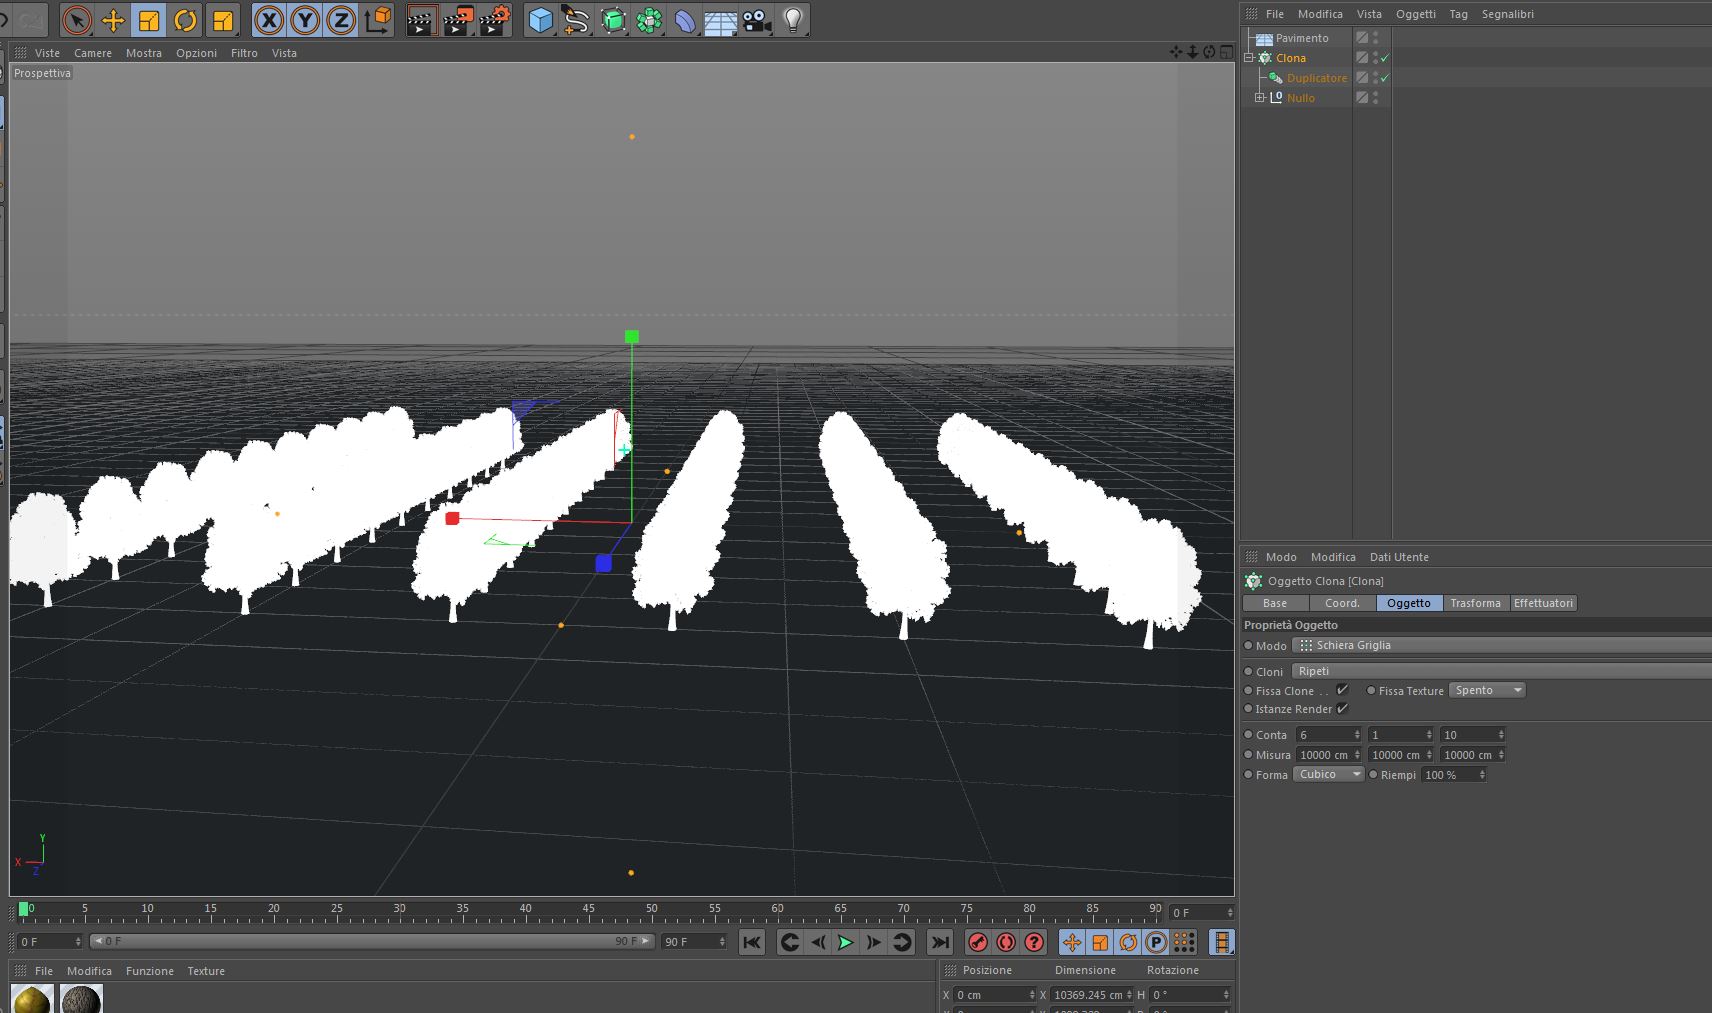
Task: Open the spline pen tool
Action: [576, 20]
